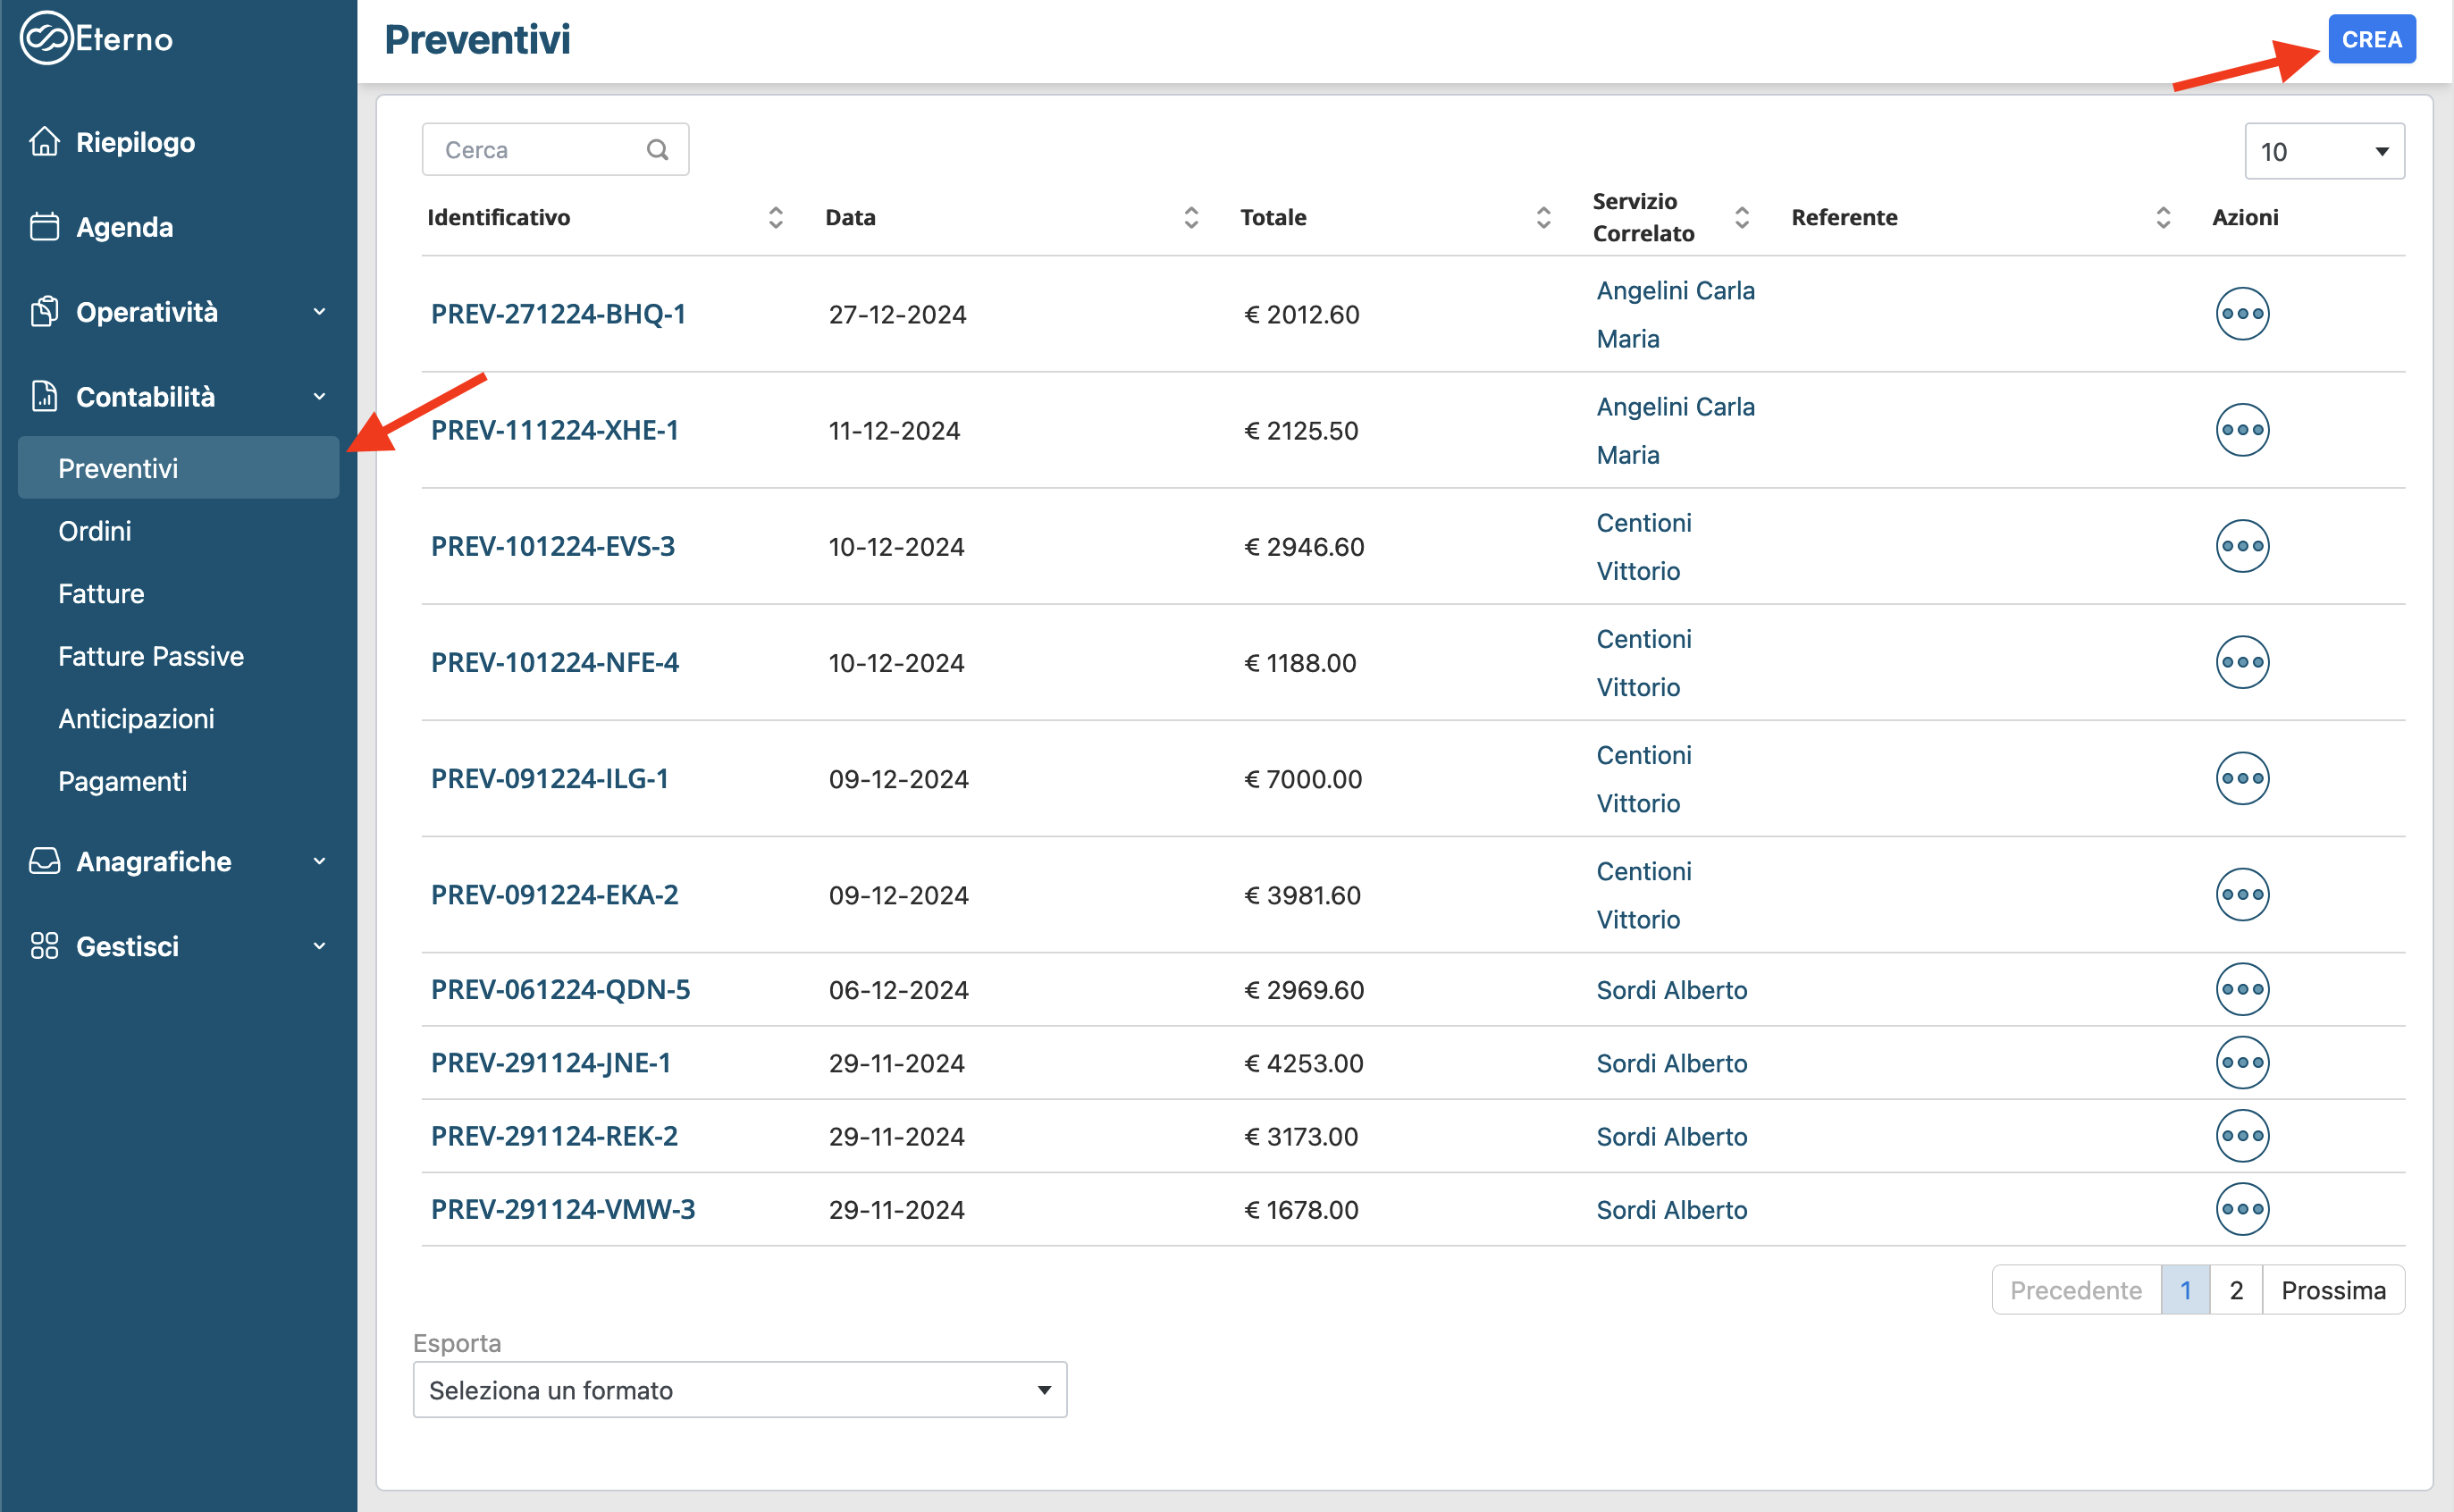Select Ordini under Contabilità
This screenshot has height=1512, width=2454.
pos(95,531)
